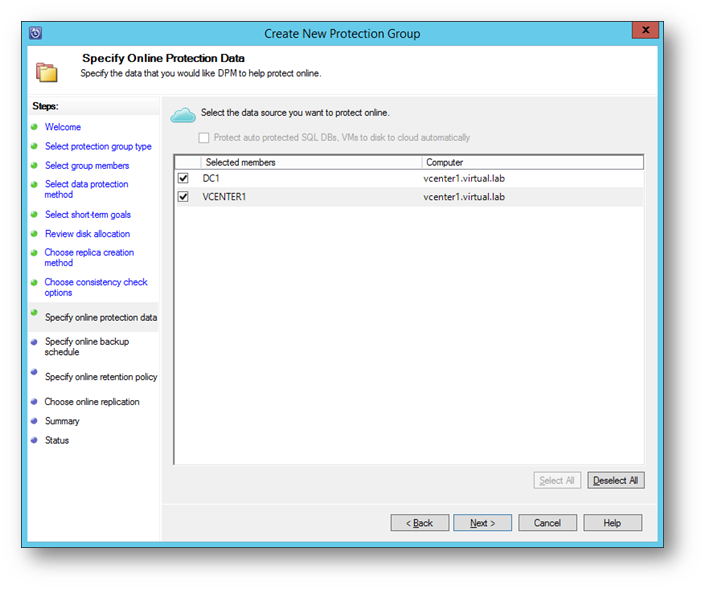Select Choose online replication step

(92, 402)
